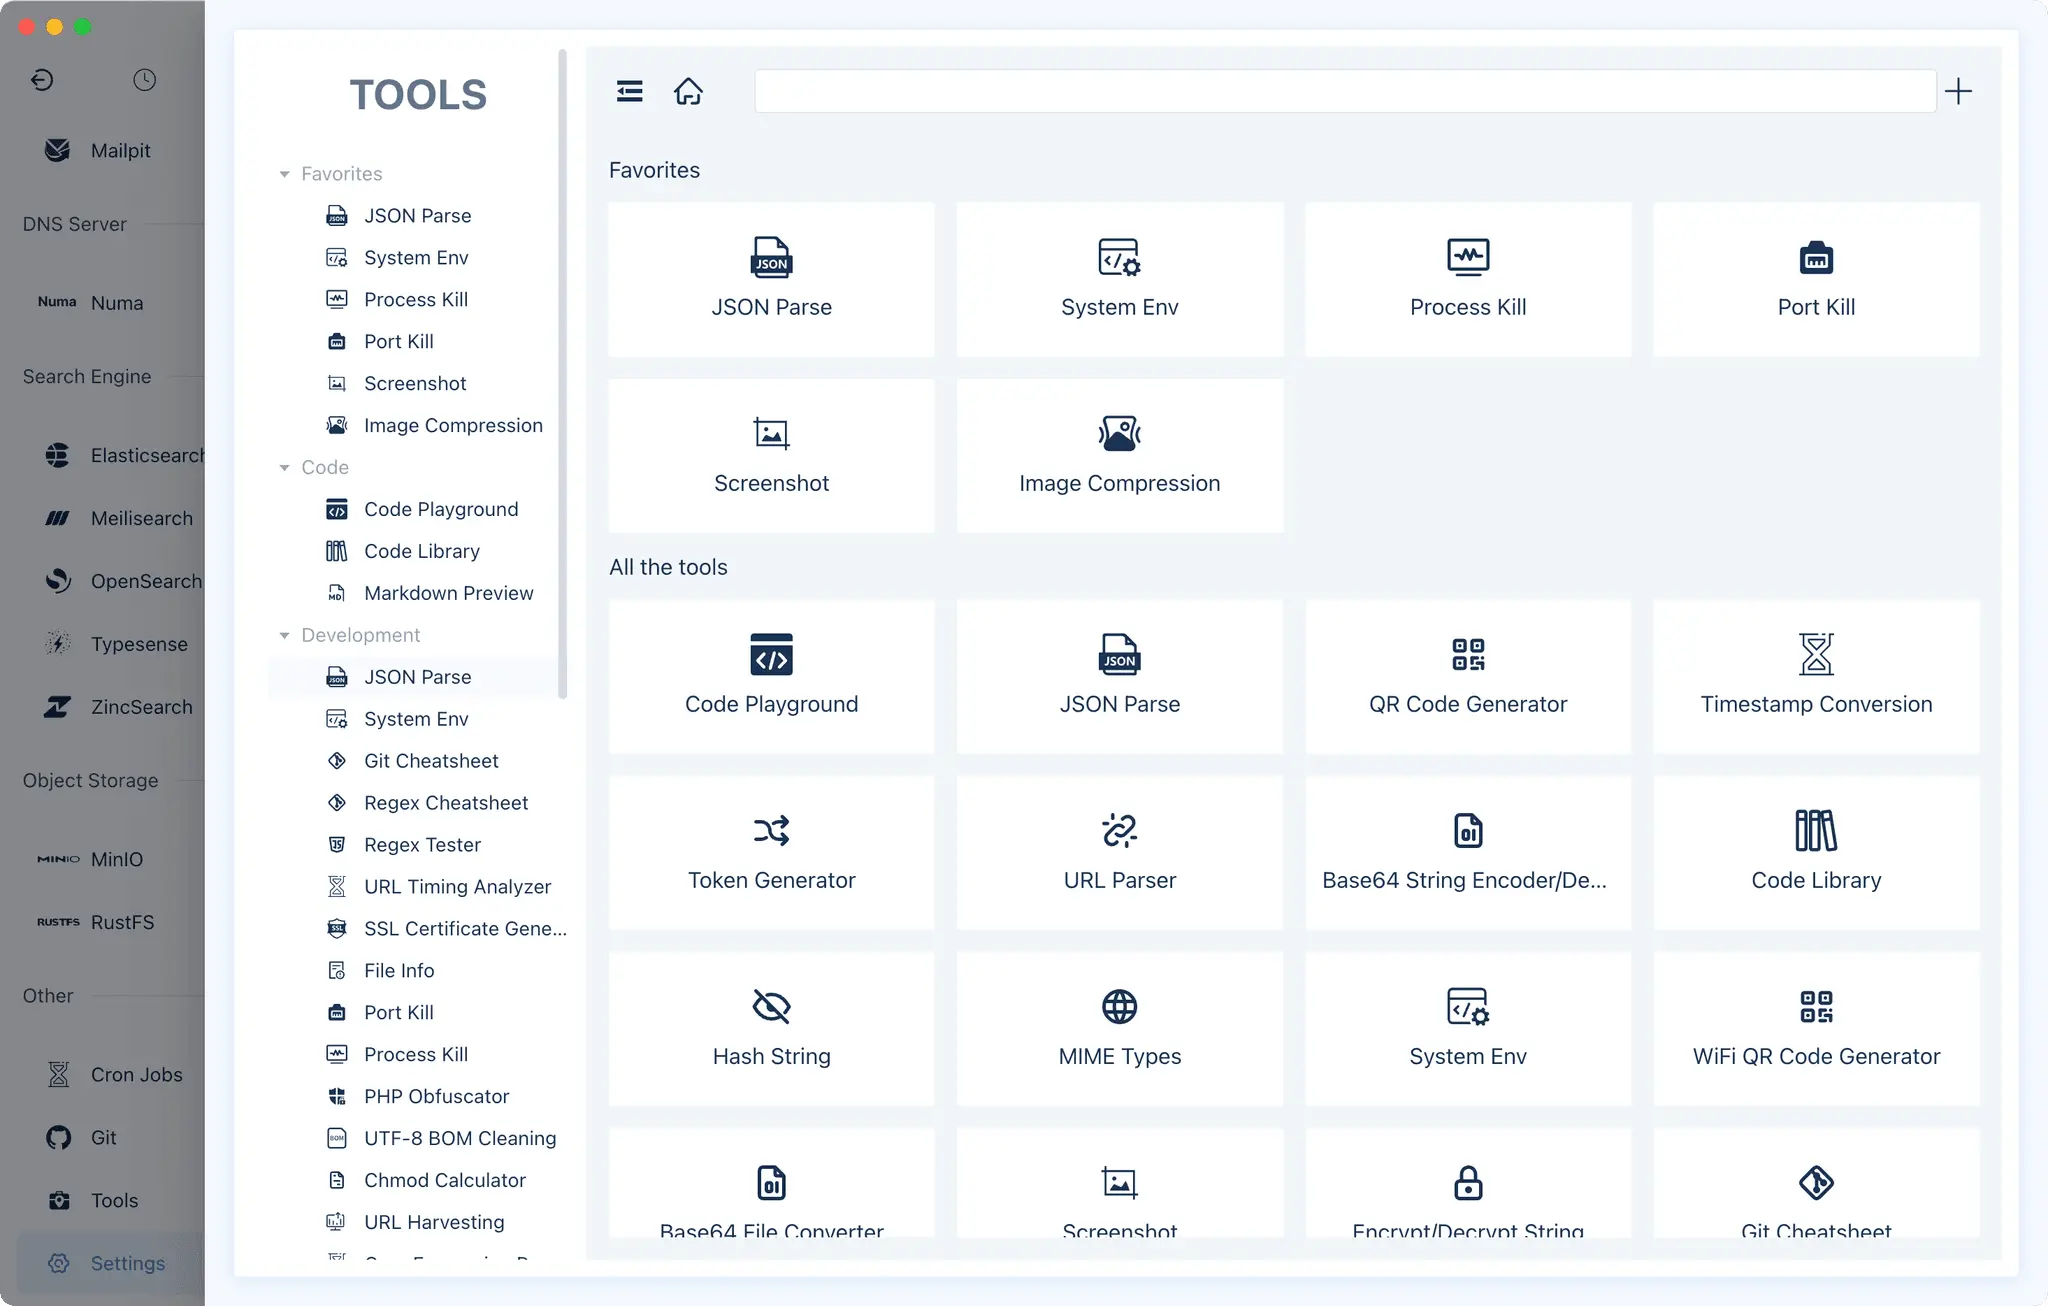Click the plus icon next to search bar
Image resolution: width=2048 pixels, height=1306 pixels.
point(1958,92)
